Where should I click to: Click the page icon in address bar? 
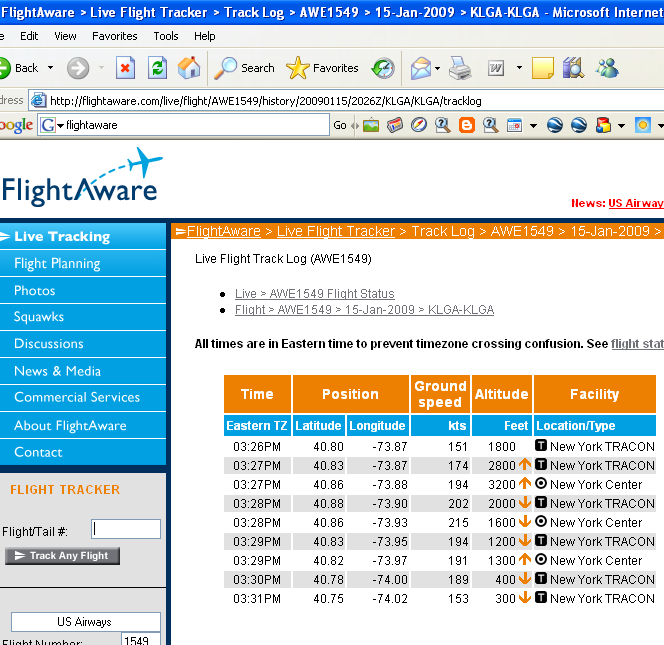[x=39, y=100]
